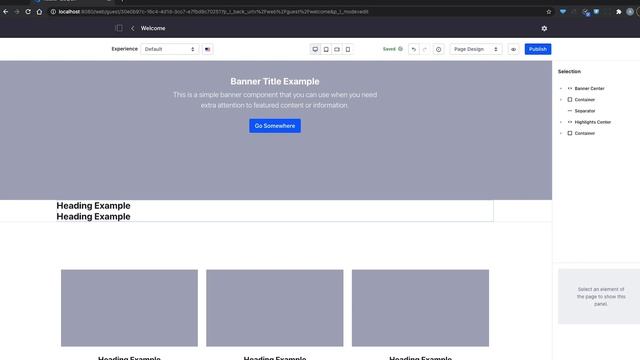Click the browser address bar URL
The height and width of the screenshot is (360, 640).
pyautogui.click(x=213, y=12)
